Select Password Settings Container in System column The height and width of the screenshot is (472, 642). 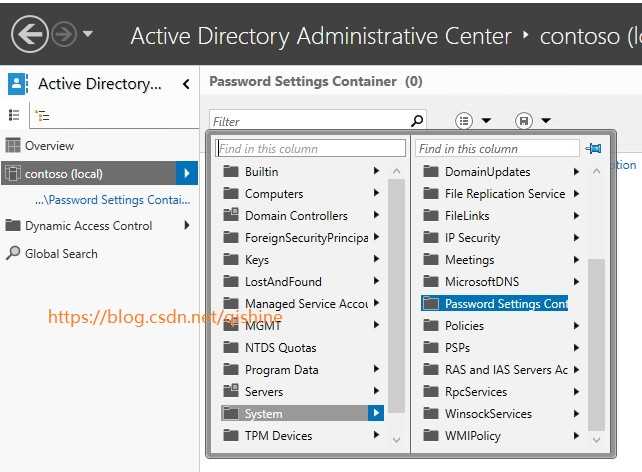[495, 303]
